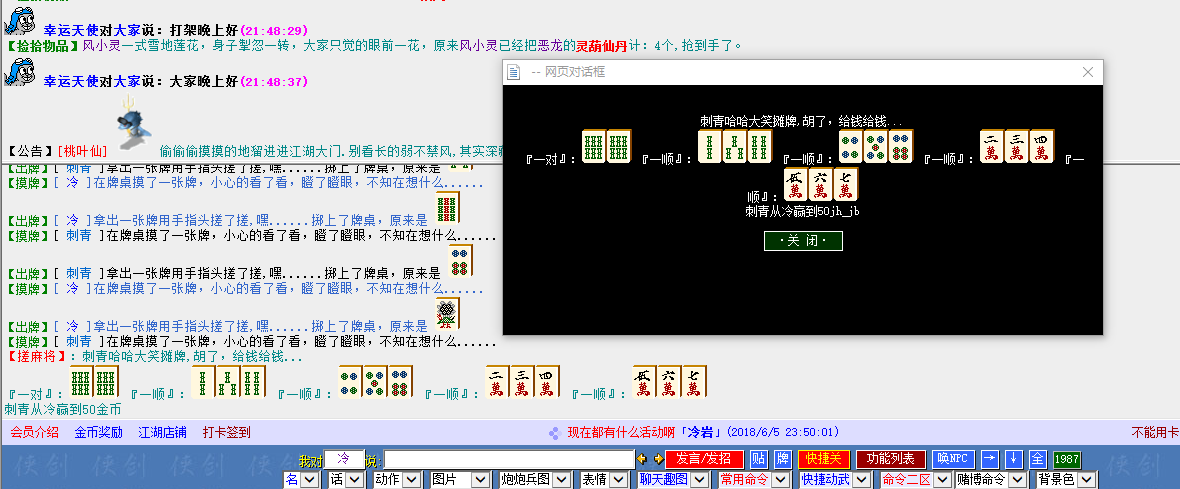Click the 灵葫仙丹 item link
Viewport: 1180px width, 489px height.
601,46
